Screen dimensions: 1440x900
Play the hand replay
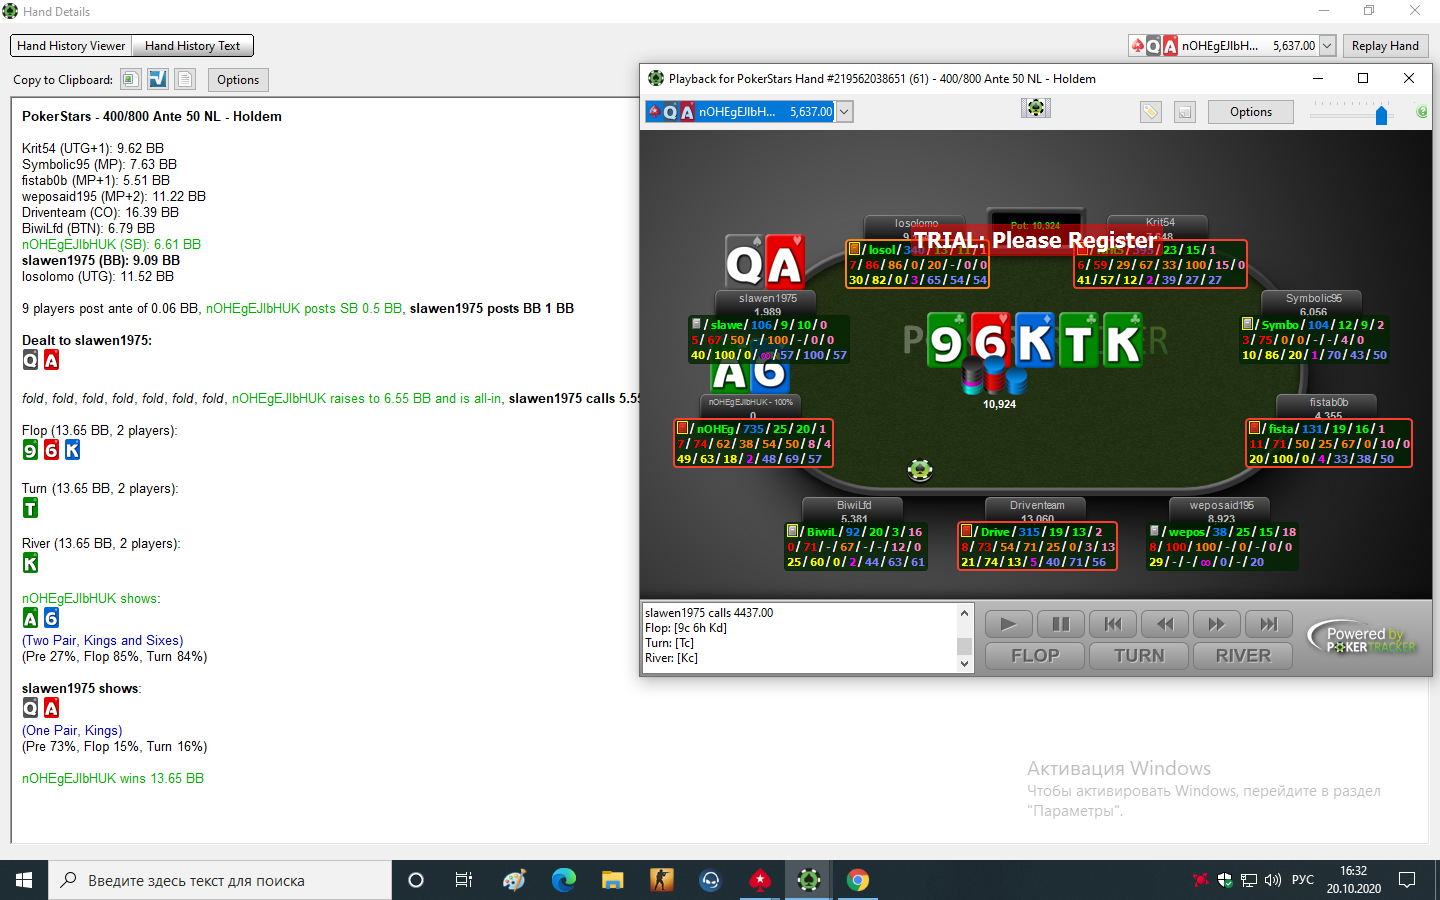coord(1009,624)
